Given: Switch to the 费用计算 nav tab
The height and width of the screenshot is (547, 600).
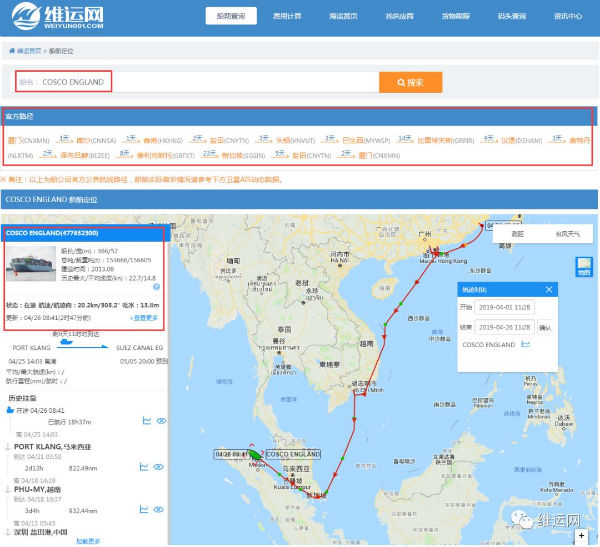Looking at the screenshot, I should (x=287, y=16).
